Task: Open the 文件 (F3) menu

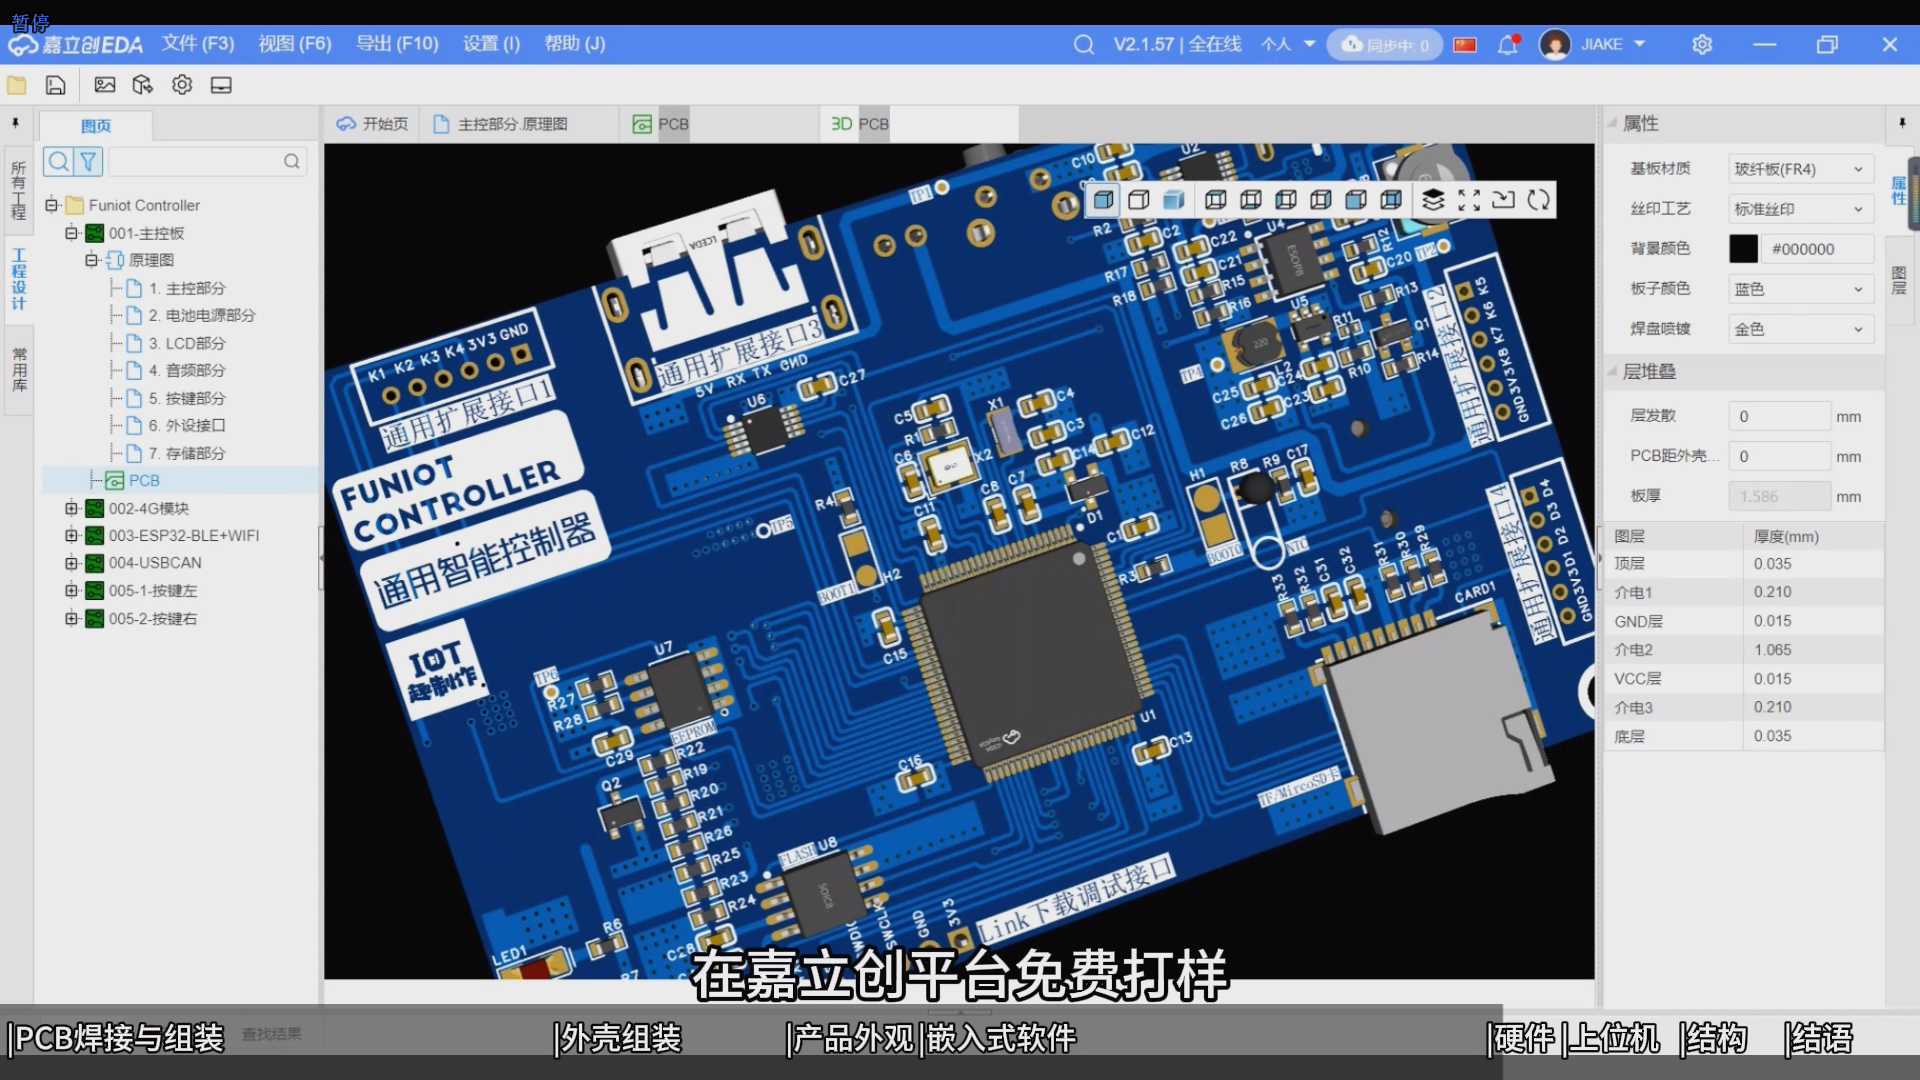Action: [198, 44]
